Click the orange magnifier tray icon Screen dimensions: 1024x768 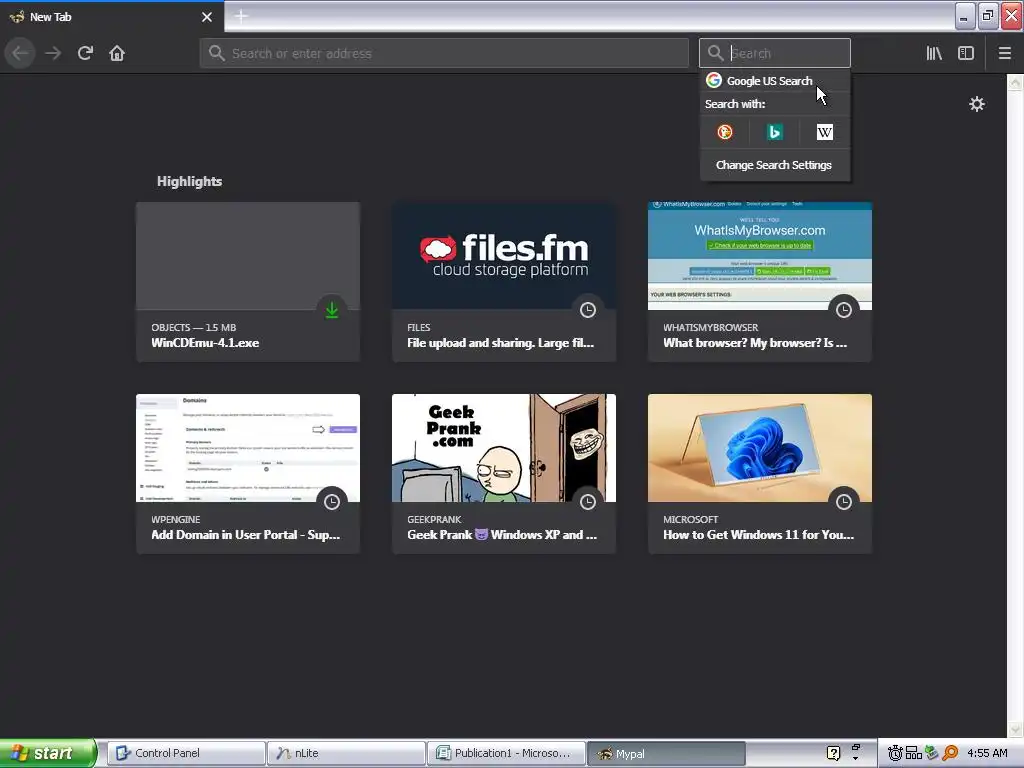point(950,753)
